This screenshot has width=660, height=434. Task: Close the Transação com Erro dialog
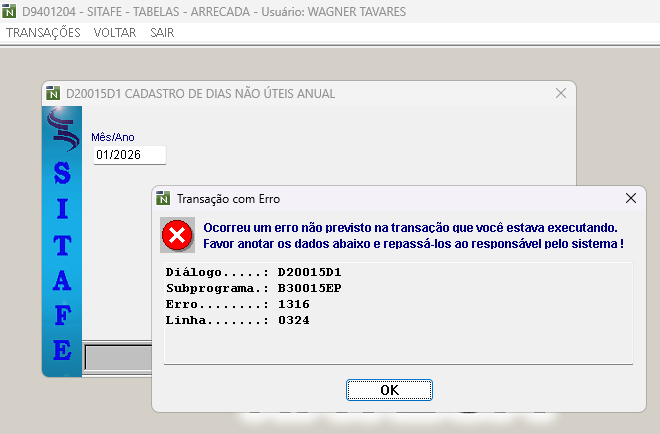tap(631, 198)
